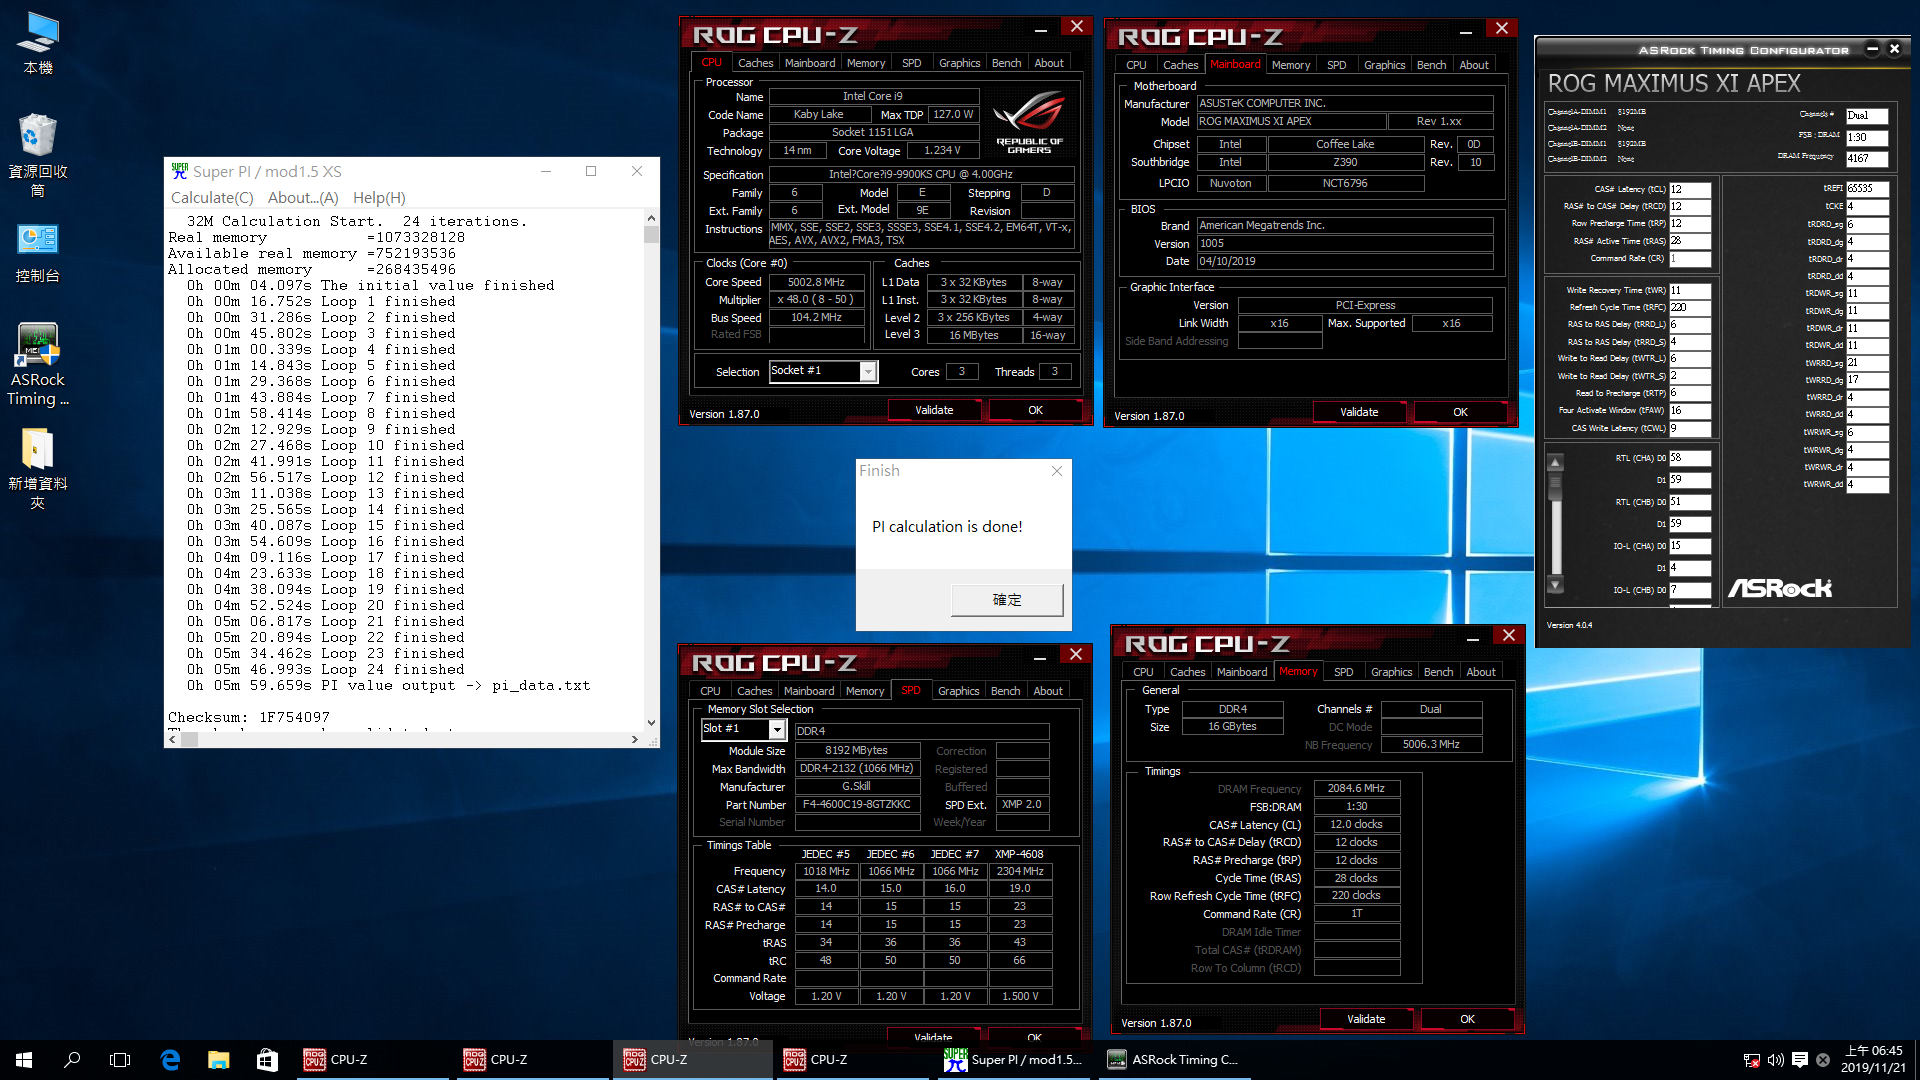Click the volume icon in system tray
The height and width of the screenshot is (1080, 1920).
point(1776,1060)
